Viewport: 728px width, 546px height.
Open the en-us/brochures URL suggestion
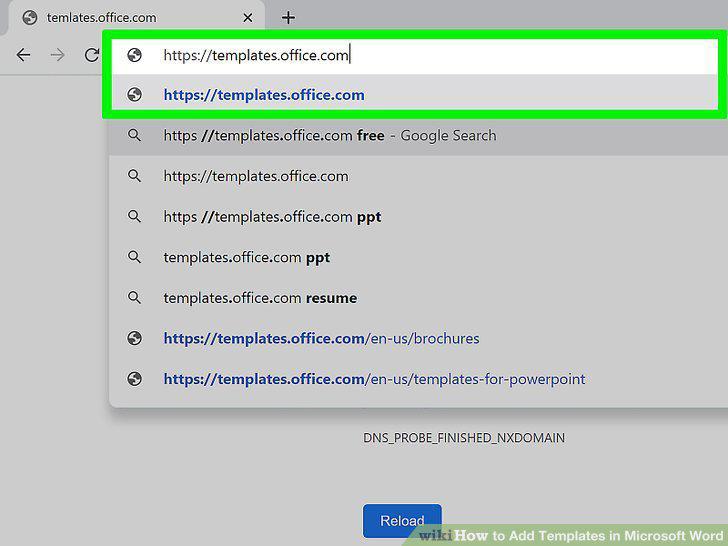[418, 338]
